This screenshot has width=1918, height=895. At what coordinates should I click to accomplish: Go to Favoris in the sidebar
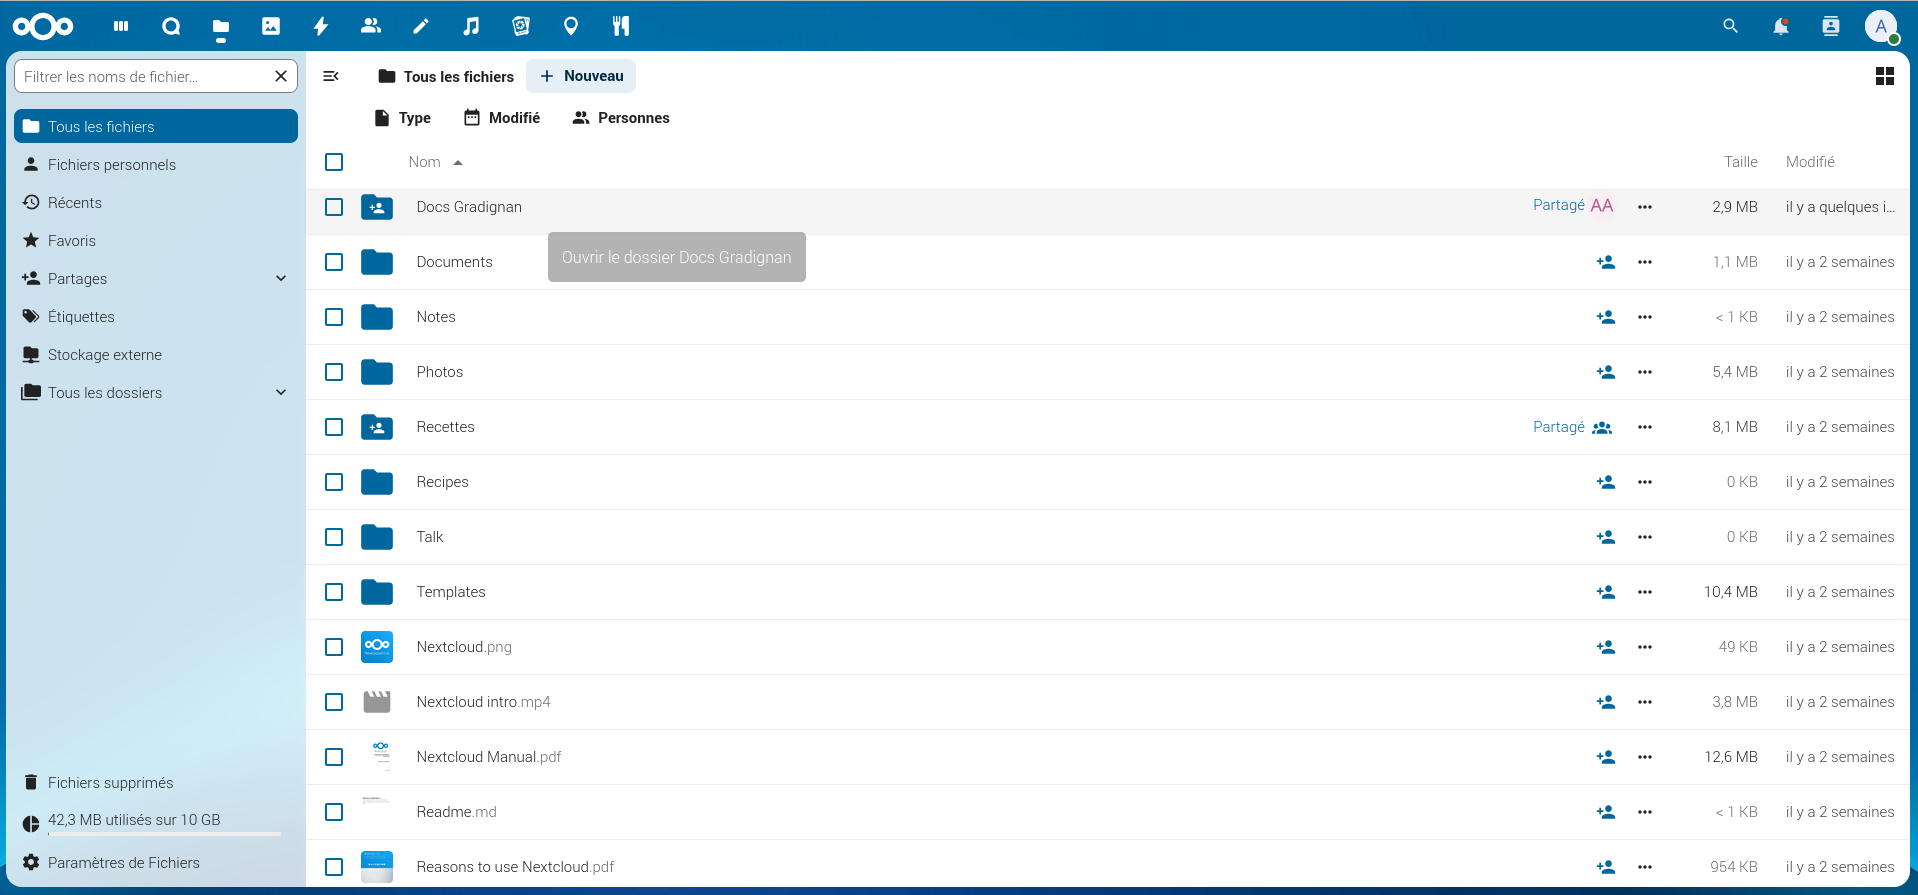tap(72, 241)
